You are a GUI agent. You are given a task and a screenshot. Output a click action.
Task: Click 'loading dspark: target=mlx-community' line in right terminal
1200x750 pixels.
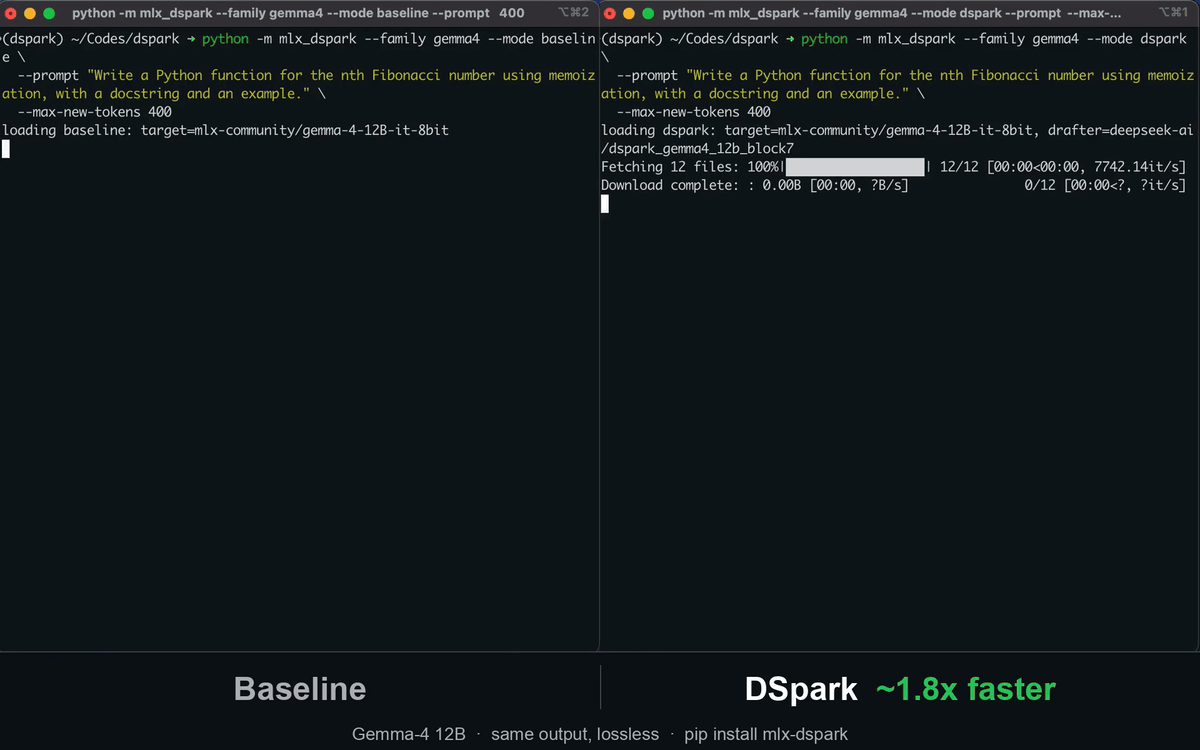click(x=897, y=131)
